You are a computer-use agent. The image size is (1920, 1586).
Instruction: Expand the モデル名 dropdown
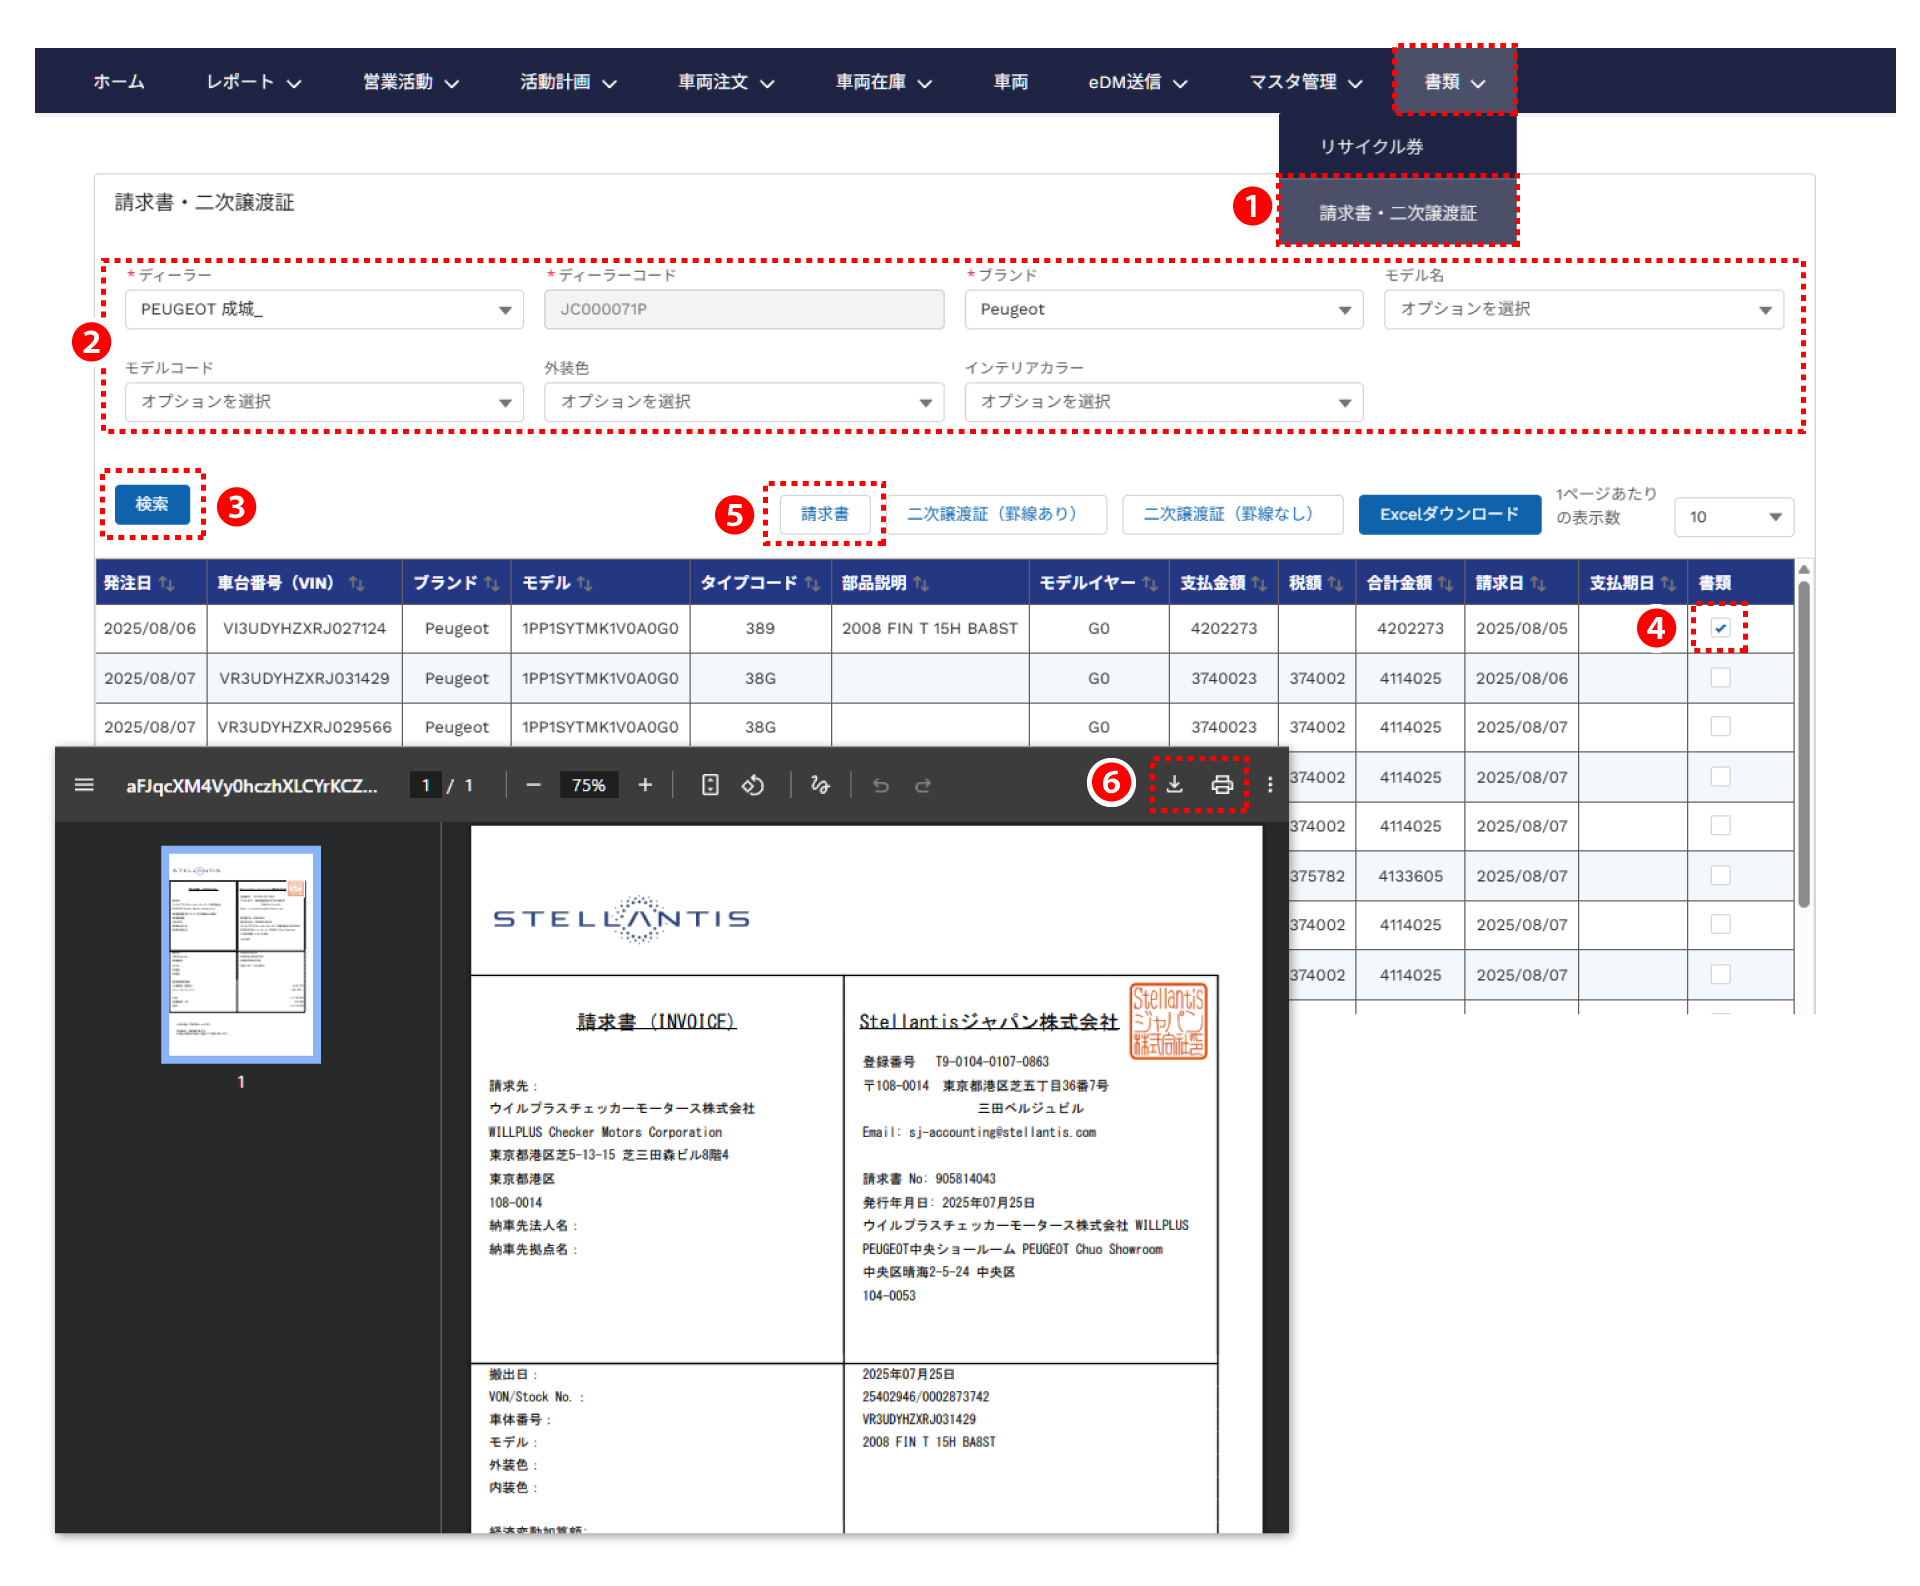(x=1583, y=310)
